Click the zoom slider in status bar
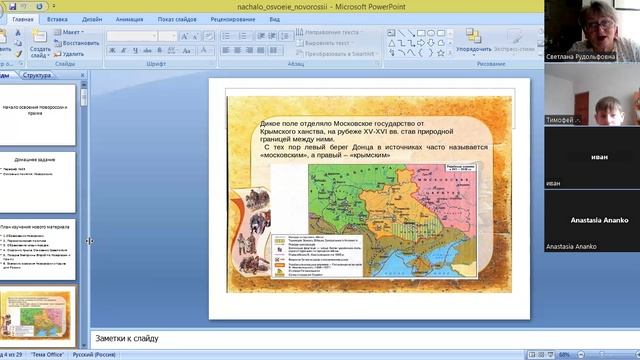Screen dimensions: 640x360 (x=601, y=355)
